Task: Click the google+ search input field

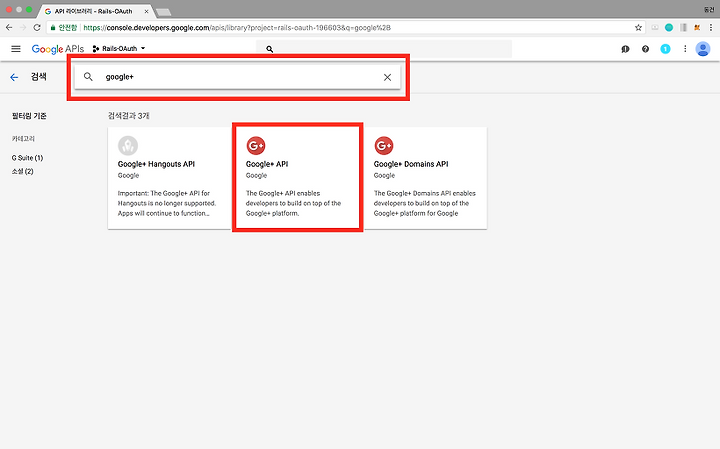Action: 237,77
